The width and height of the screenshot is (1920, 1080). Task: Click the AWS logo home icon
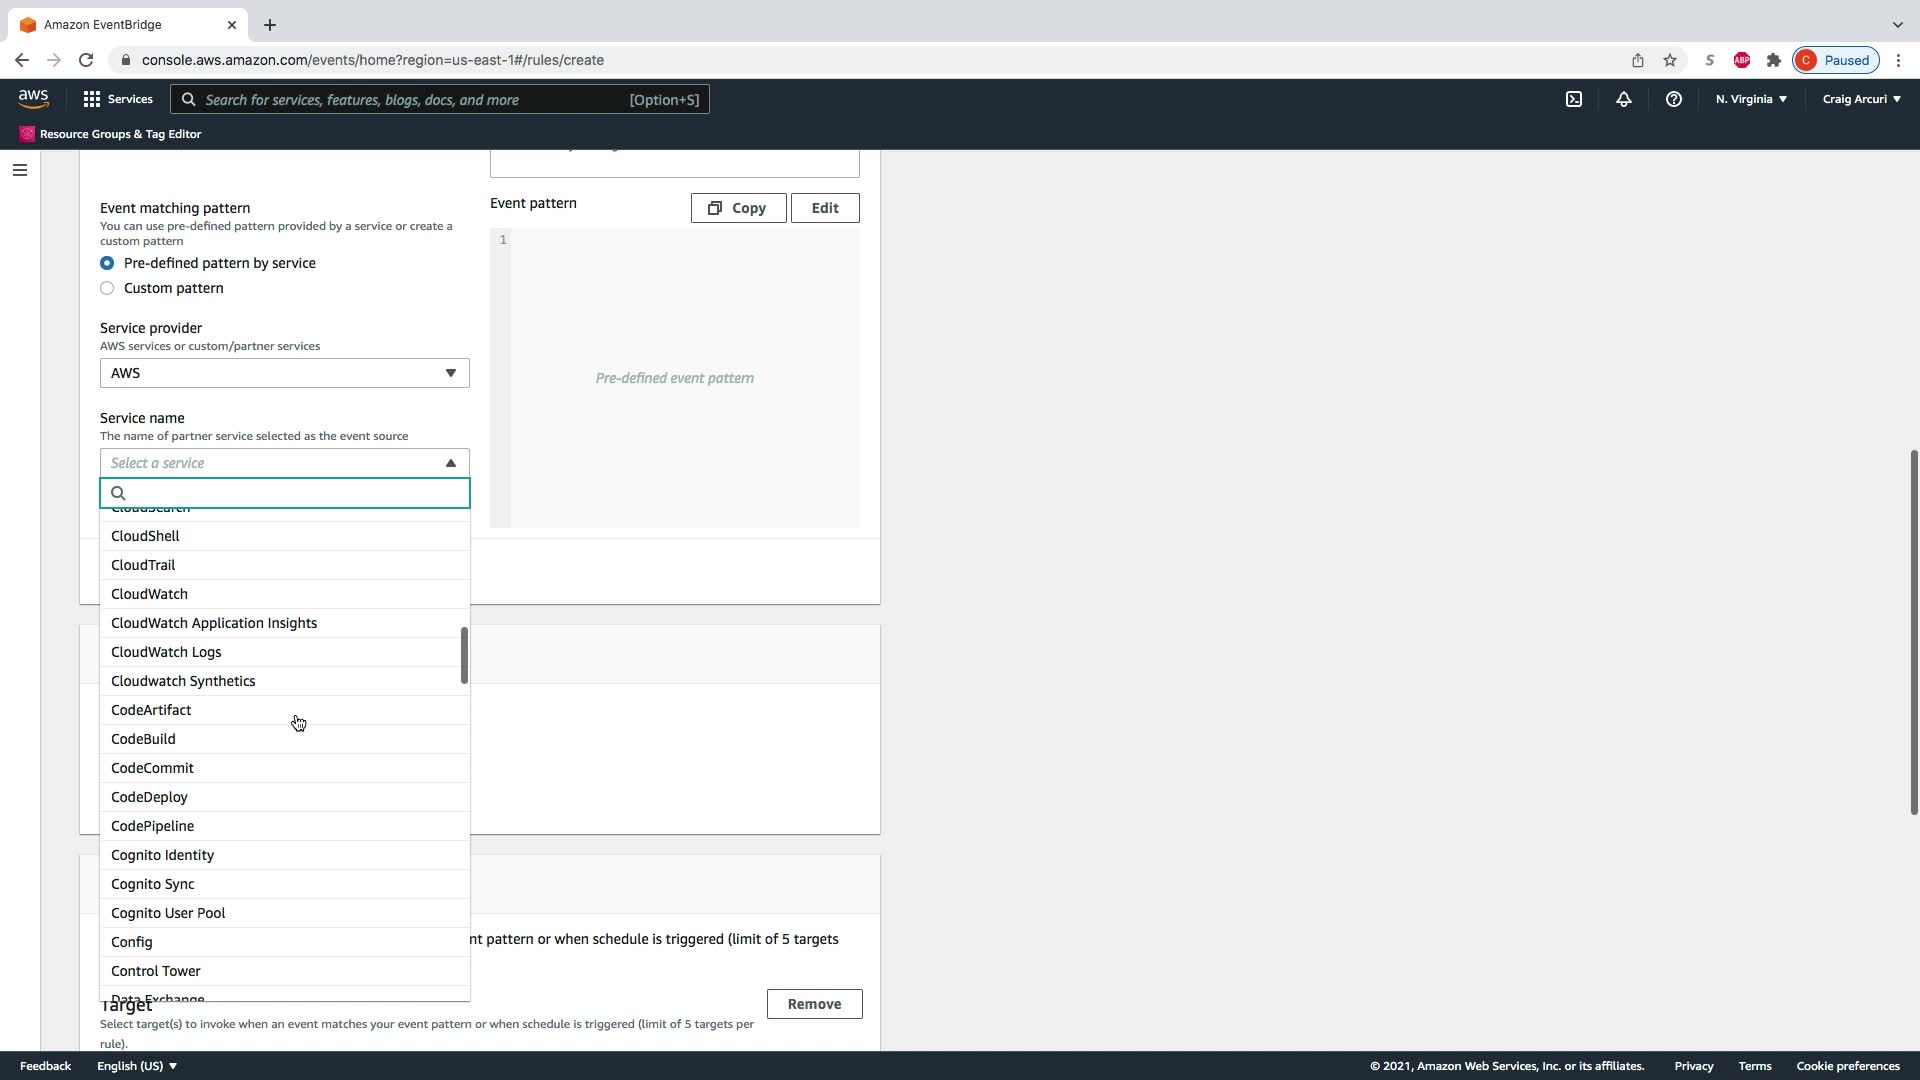33,98
